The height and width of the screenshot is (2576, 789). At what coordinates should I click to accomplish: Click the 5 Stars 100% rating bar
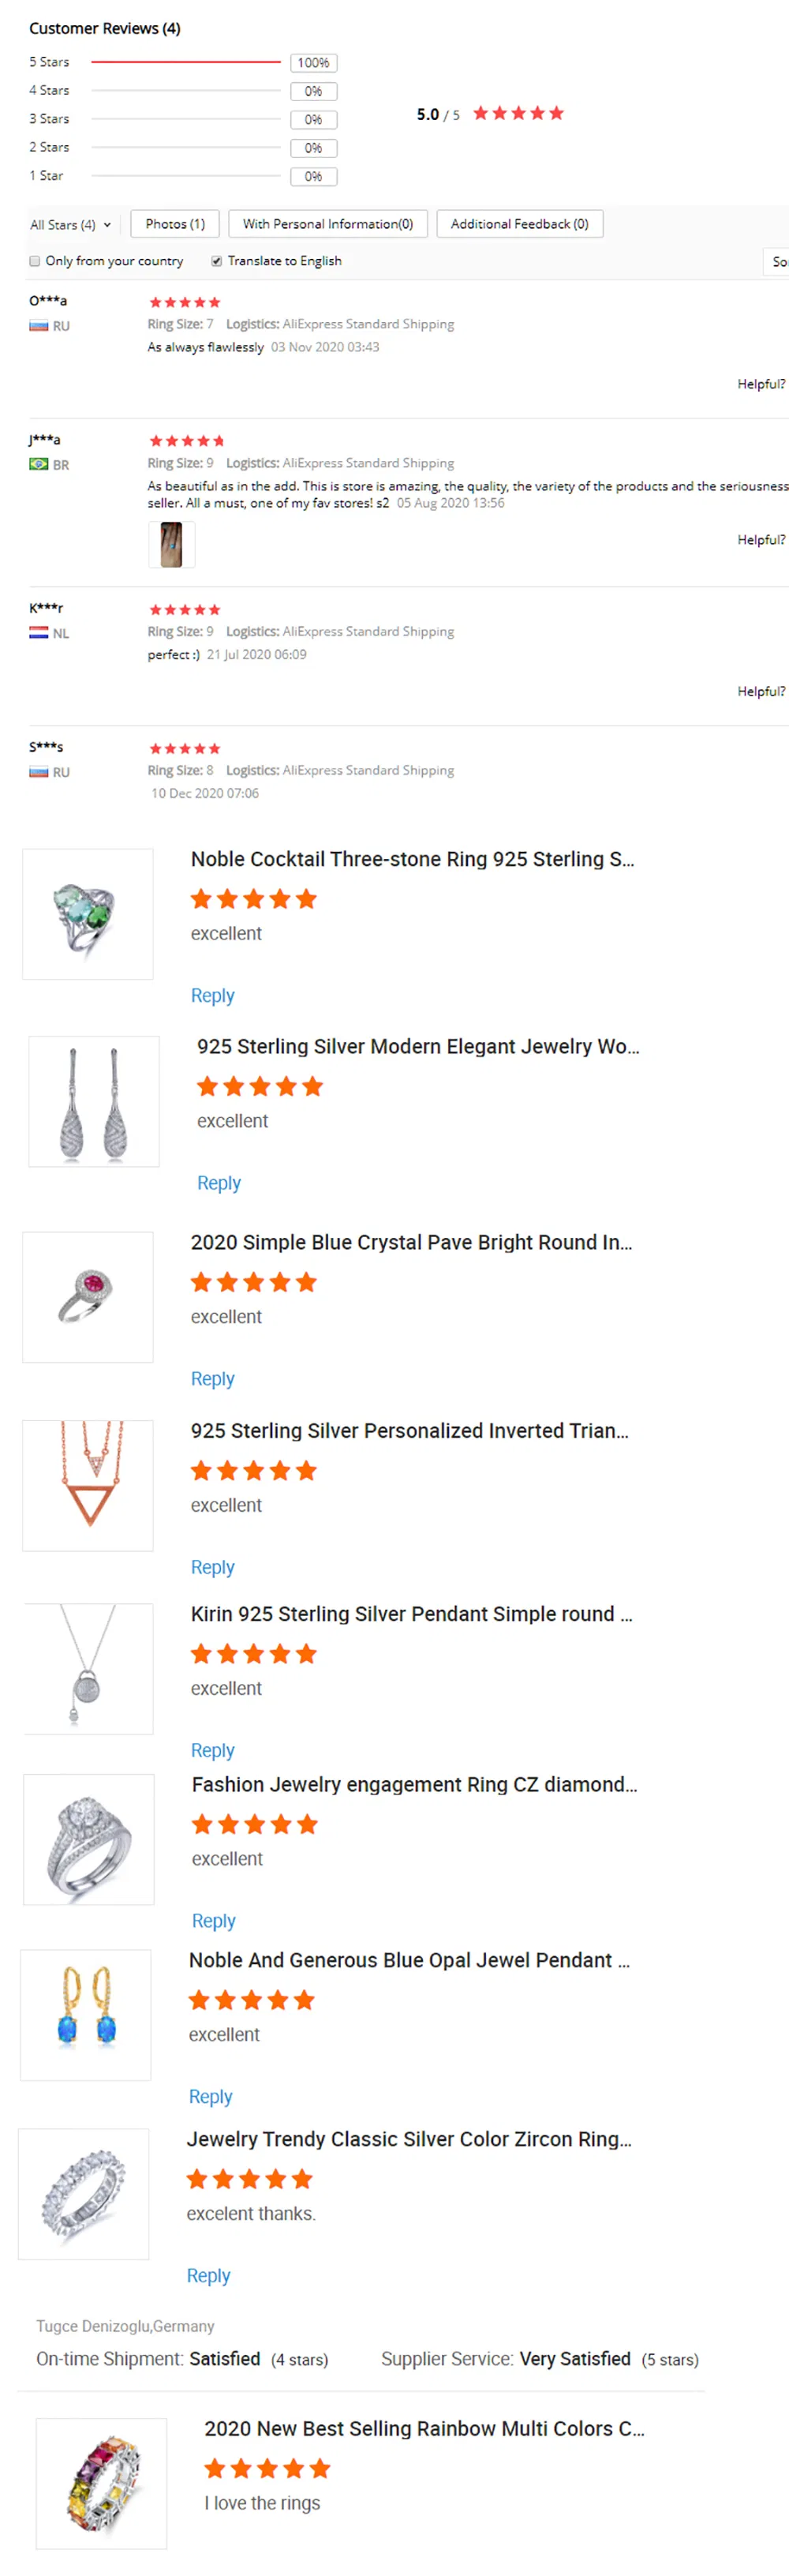pos(186,61)
